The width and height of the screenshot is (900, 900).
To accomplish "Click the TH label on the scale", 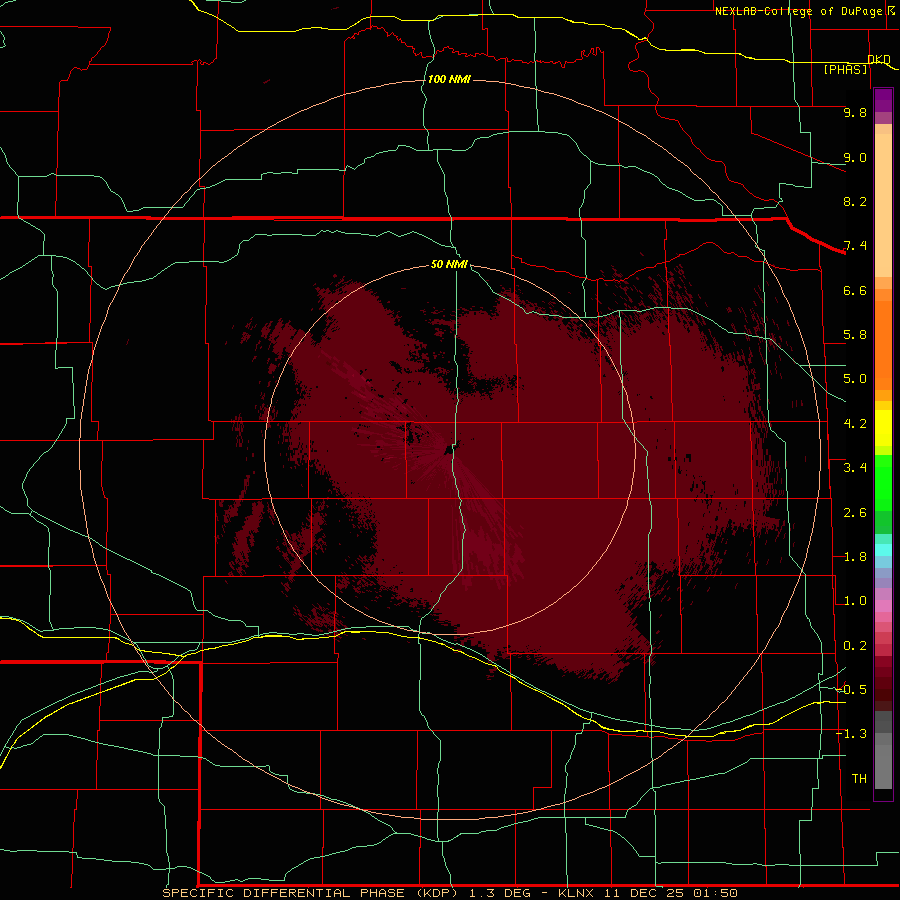I will point(859,779).
